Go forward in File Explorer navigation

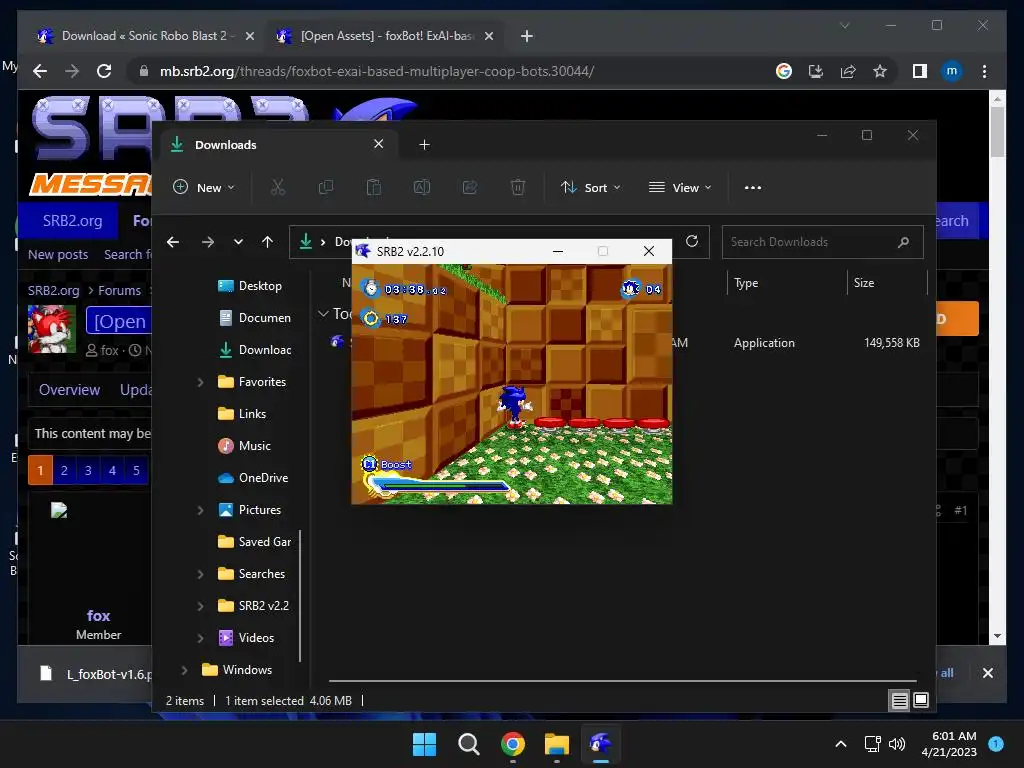(x=208, y=242)
